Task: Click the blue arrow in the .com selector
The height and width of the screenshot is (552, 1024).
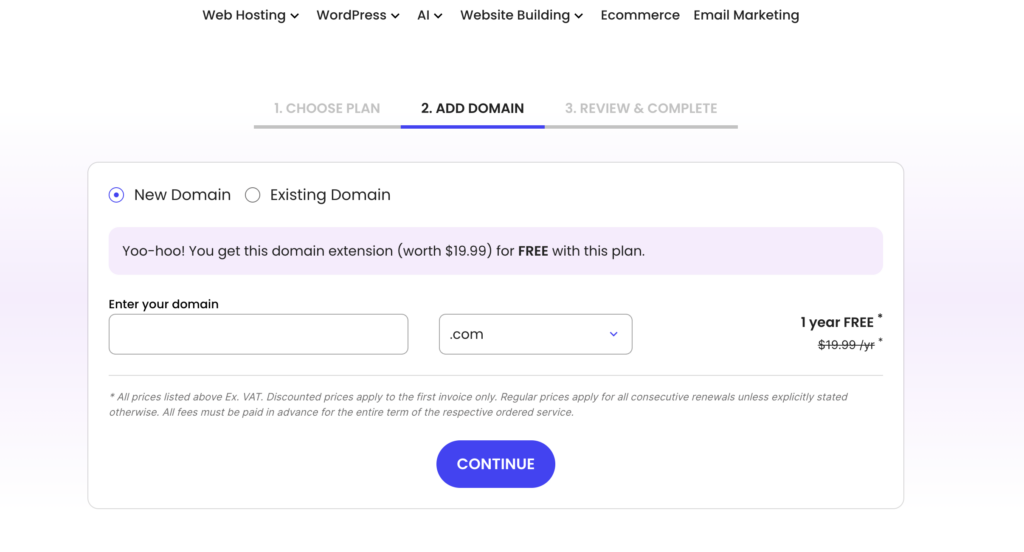Action: (614, 334)
